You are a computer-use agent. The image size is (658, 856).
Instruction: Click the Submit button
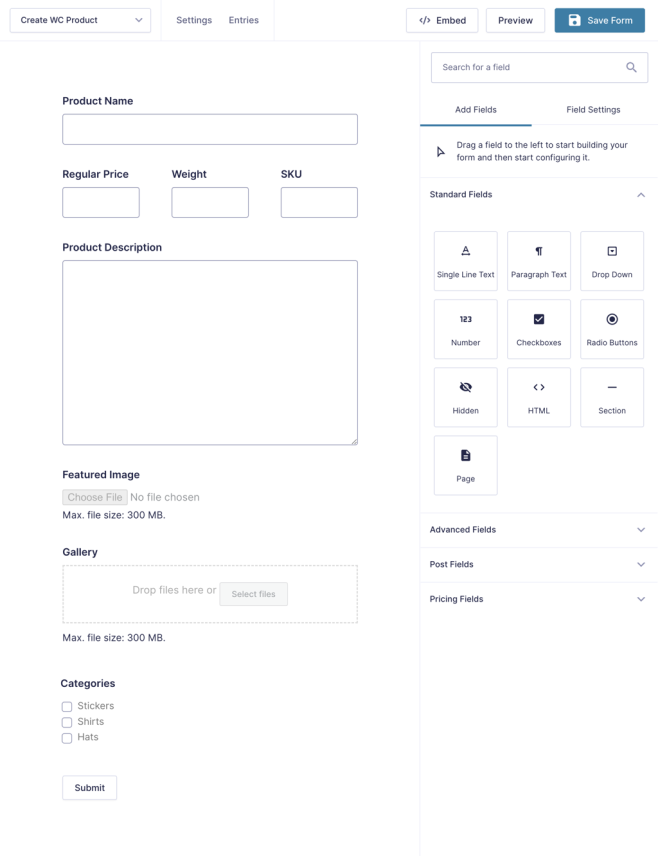(90, 788)
